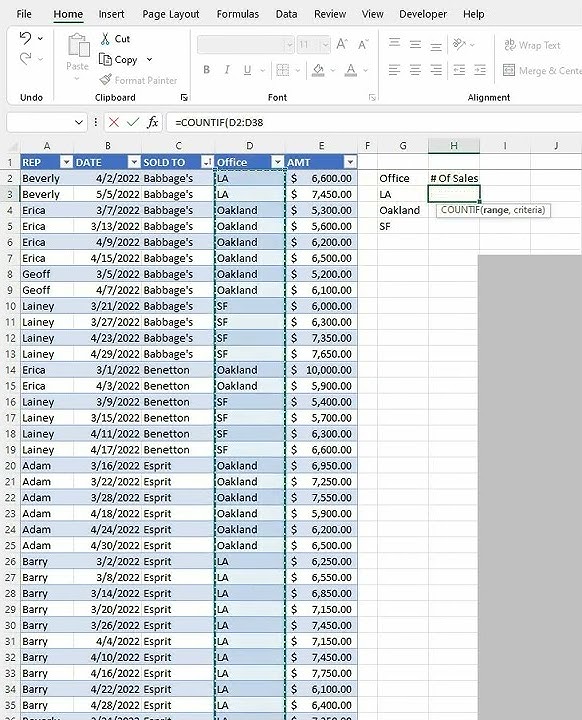This screenshot has width=582, height=720.
Task: Click the Select All corner triangle
Action: point(13,146)
